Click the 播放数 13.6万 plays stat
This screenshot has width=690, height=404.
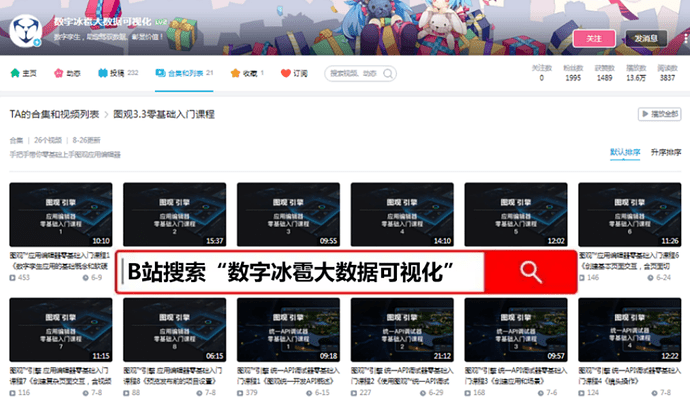[636, 73]
